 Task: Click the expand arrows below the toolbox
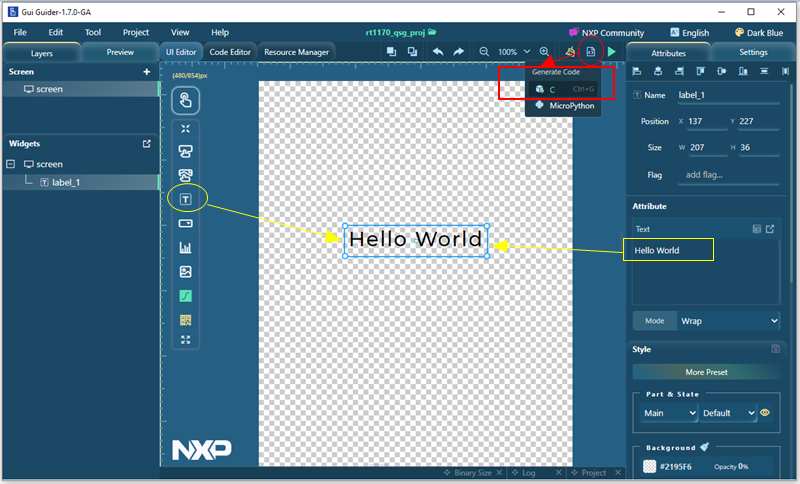pyautogui.click(x=185, y=340)
